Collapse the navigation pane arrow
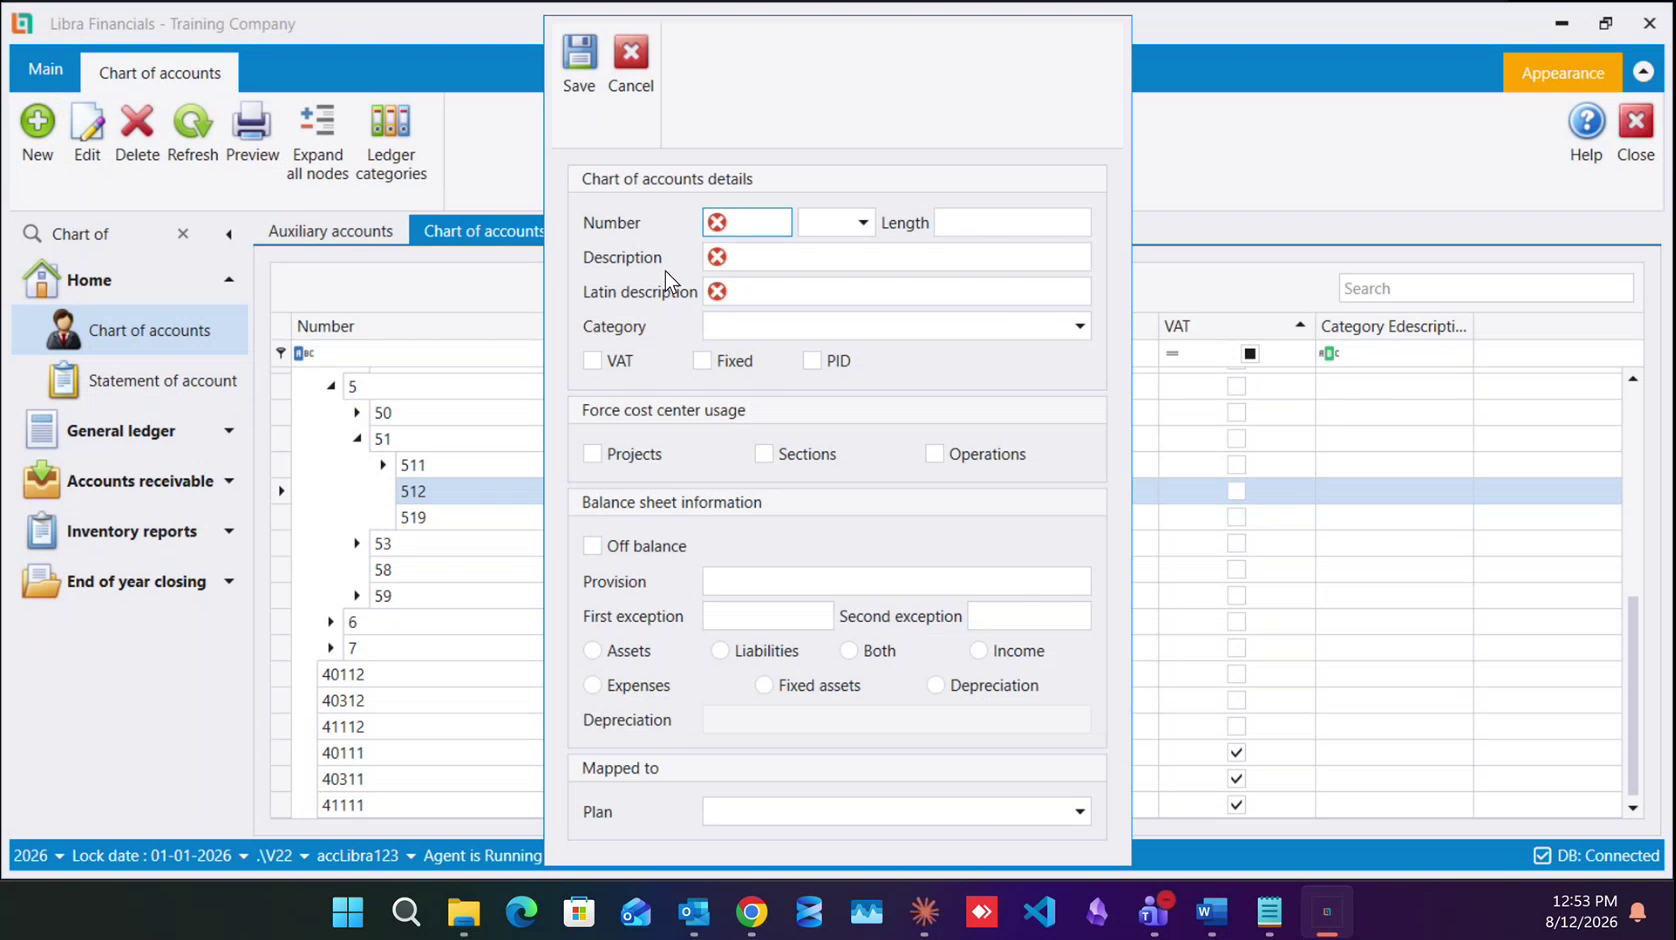Image resolution: width=1676 pixels, height=940 pixels. [x=229, y=234]
